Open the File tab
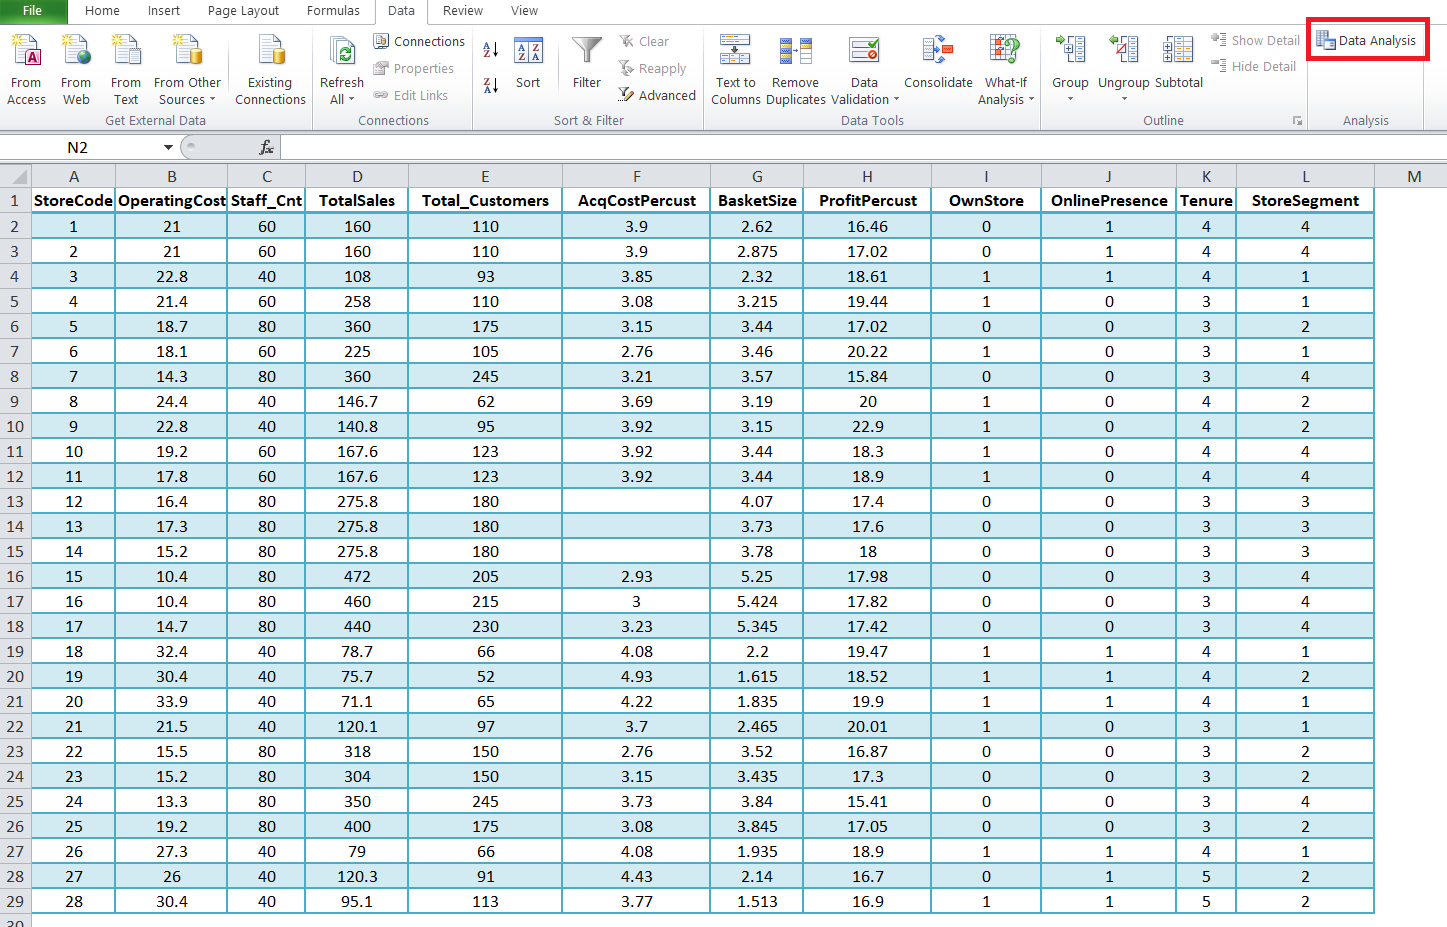 point(33,11)
